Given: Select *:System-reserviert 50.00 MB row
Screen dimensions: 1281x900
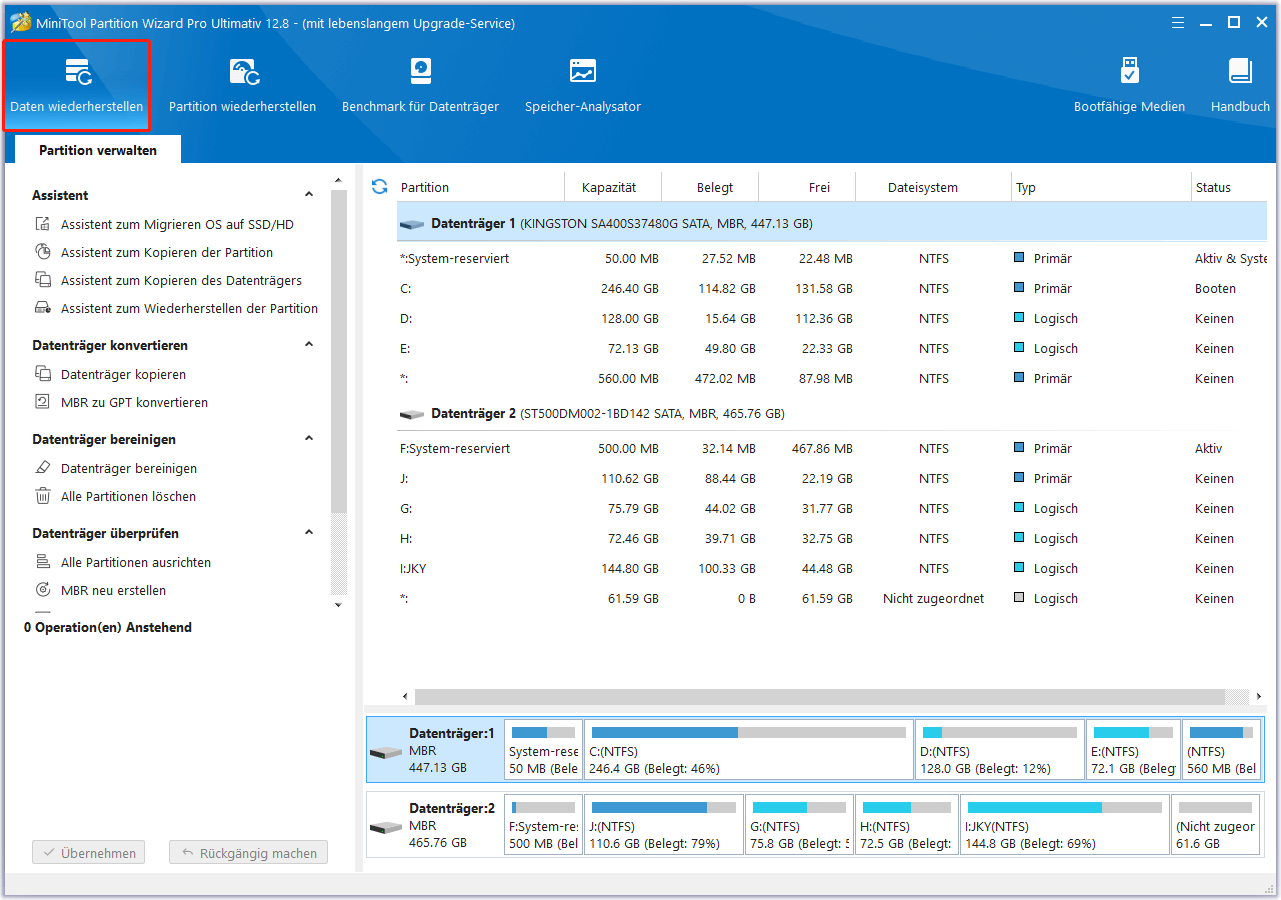Looking at the screenshot, I should (831, 259).
